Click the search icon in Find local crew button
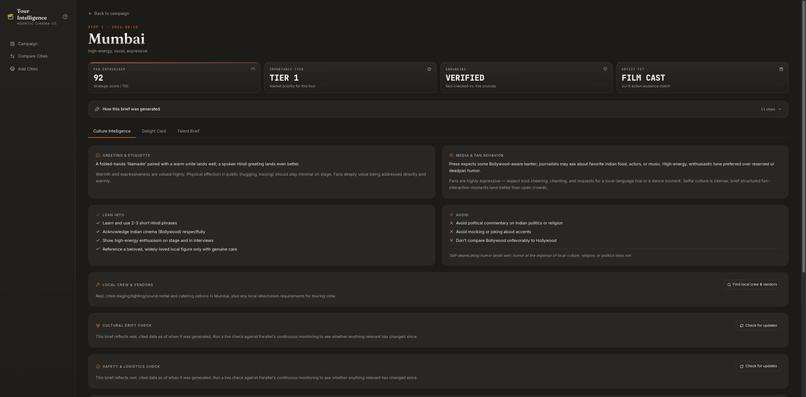This screenshot has height=397, width=806. 729,284
